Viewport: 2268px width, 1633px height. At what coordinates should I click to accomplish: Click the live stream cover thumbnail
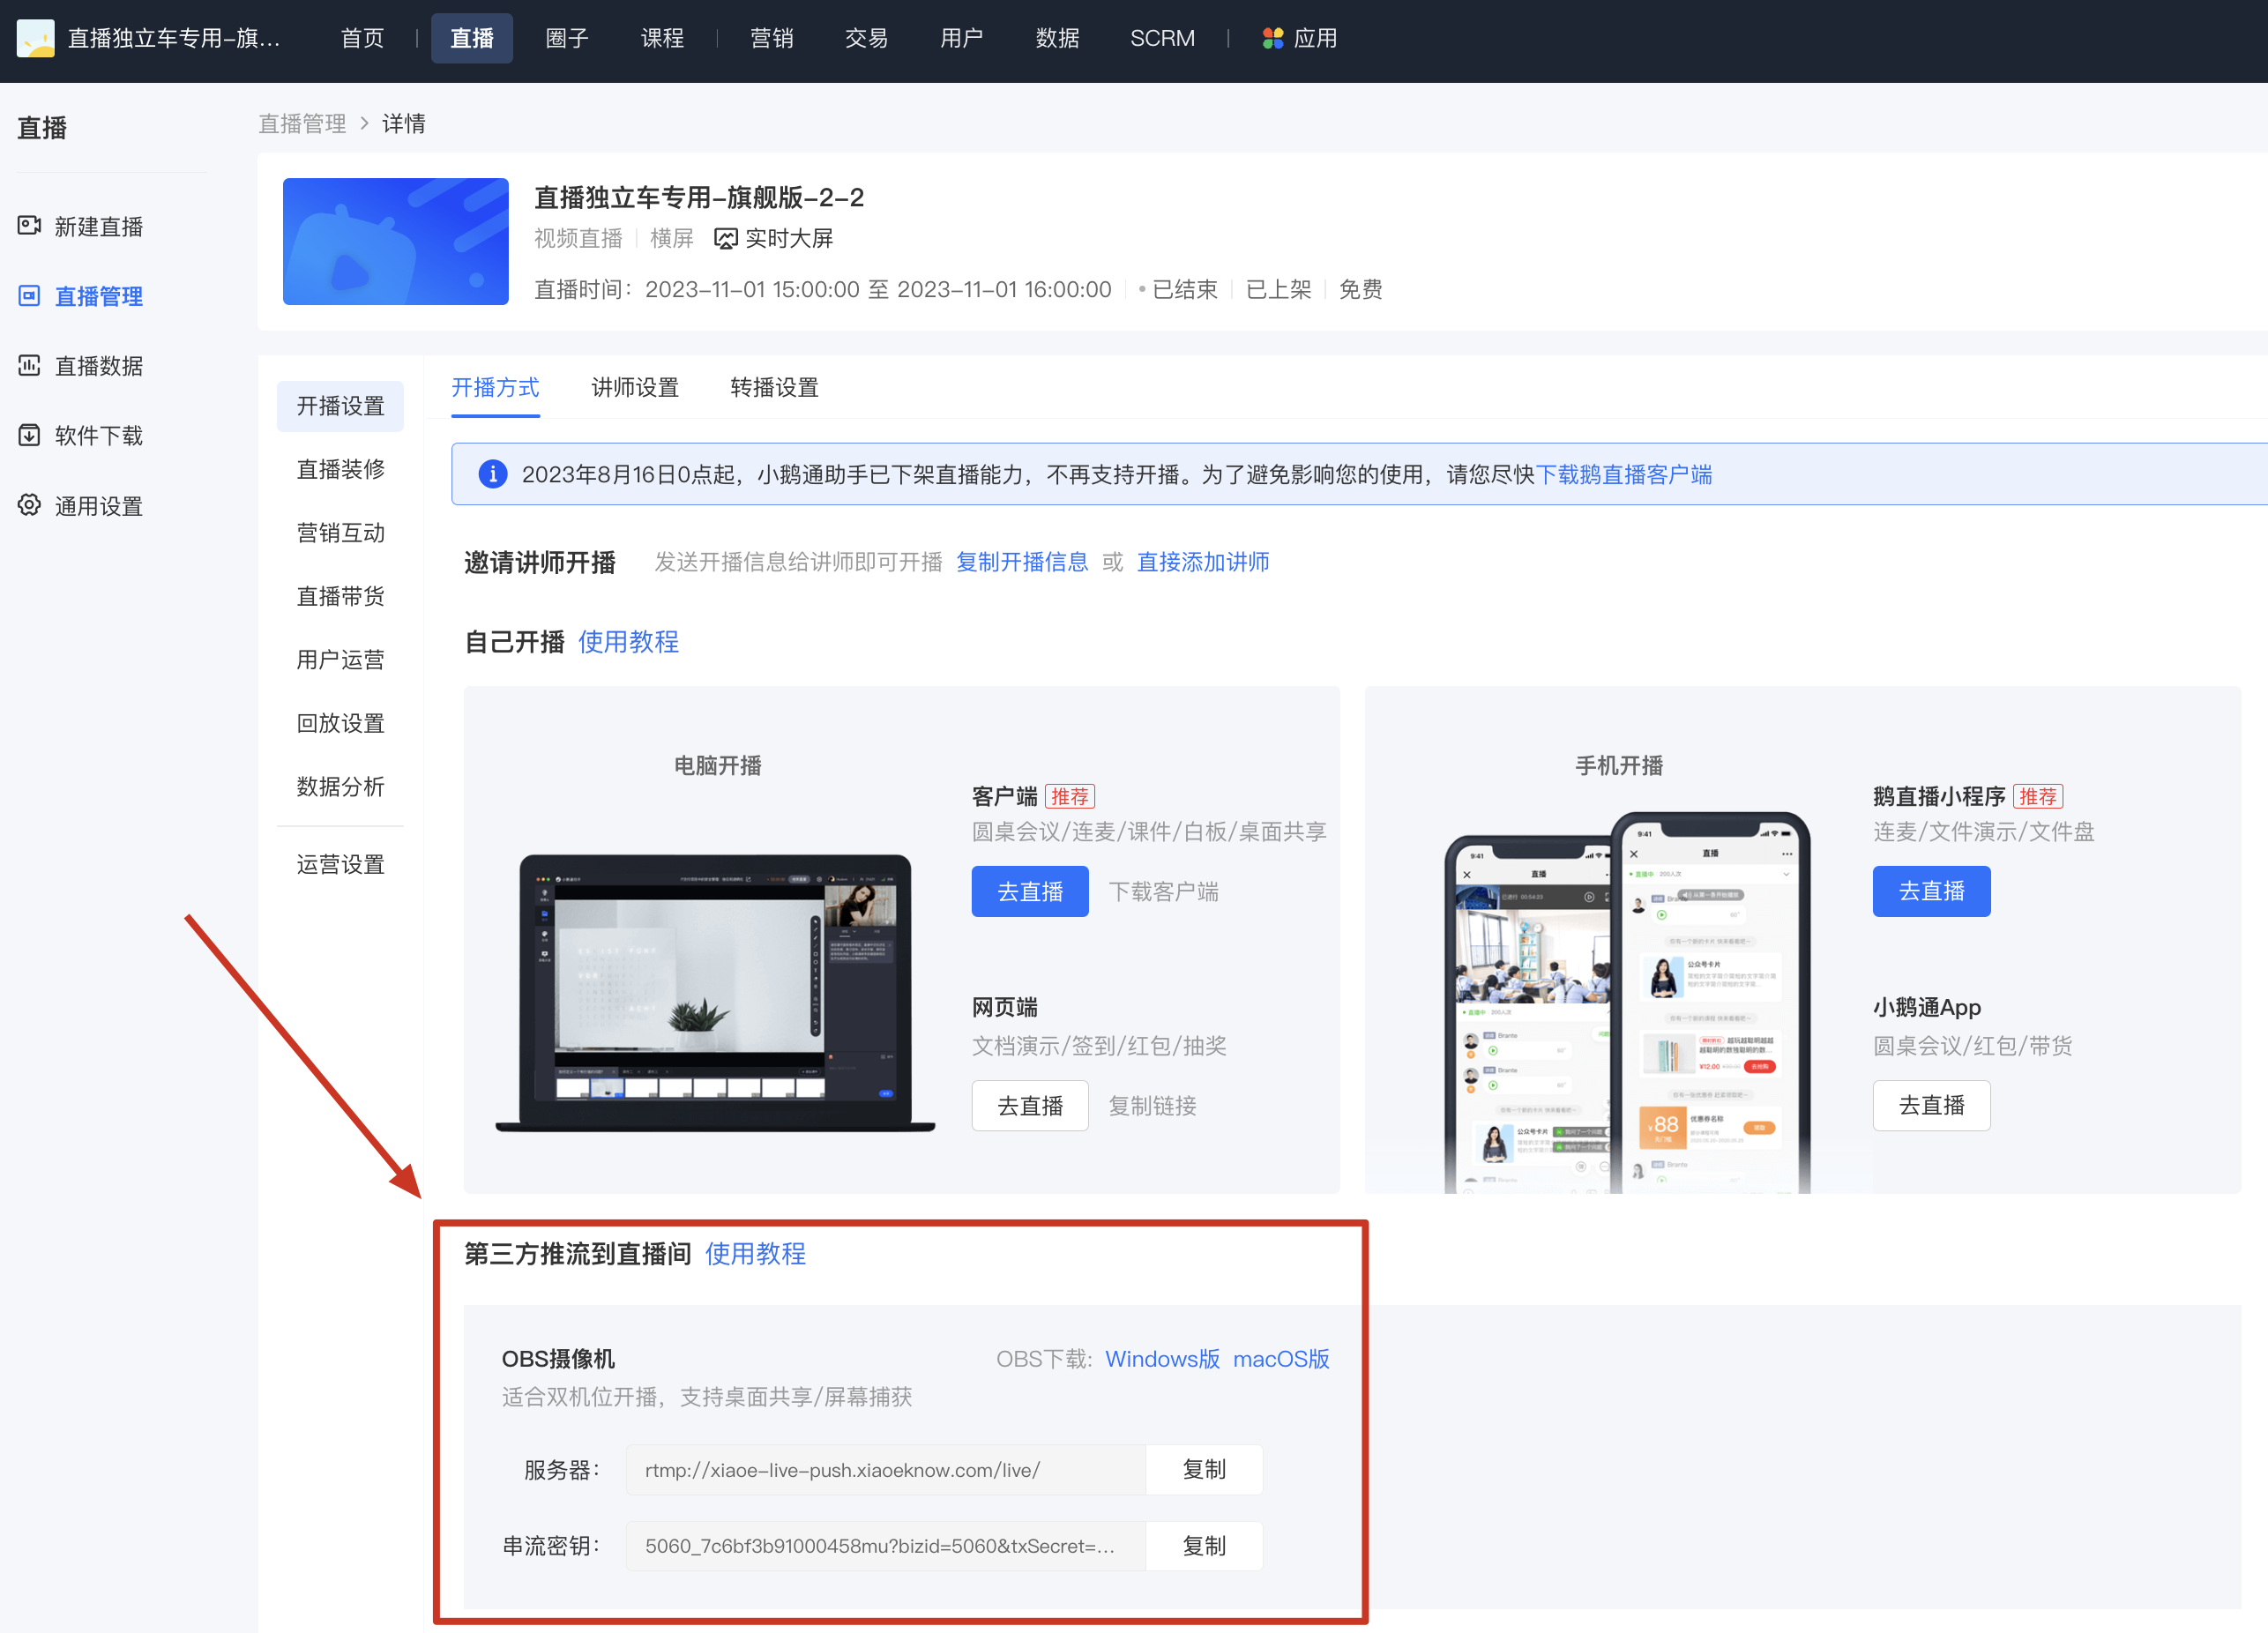[x=395, y=241]
